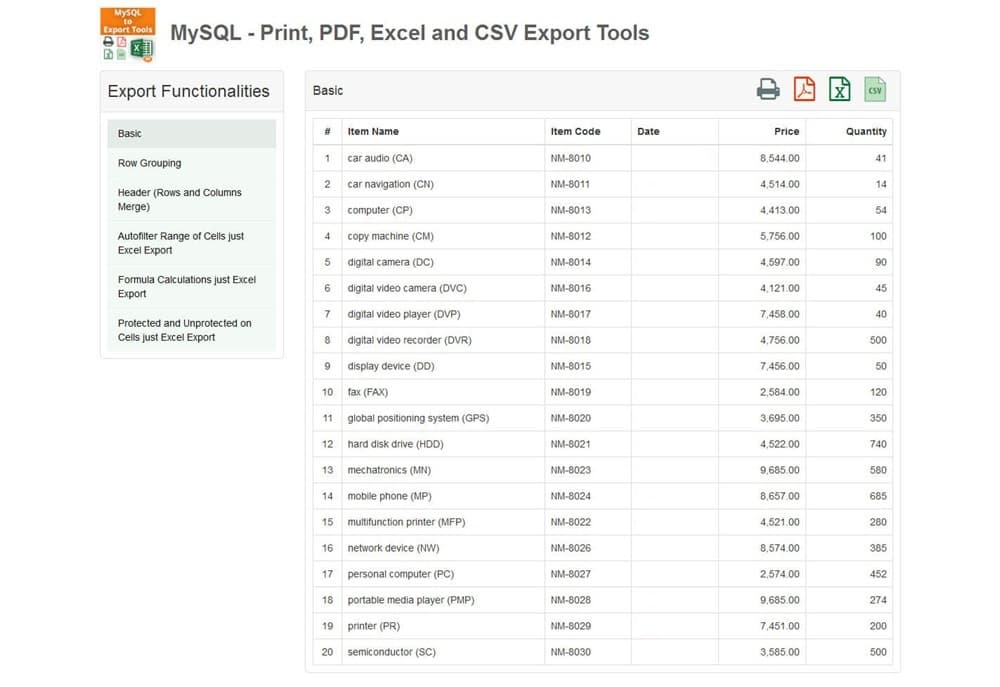Click the Price column header
Screen dimensions: 1000x687
(x=786, y=132)
